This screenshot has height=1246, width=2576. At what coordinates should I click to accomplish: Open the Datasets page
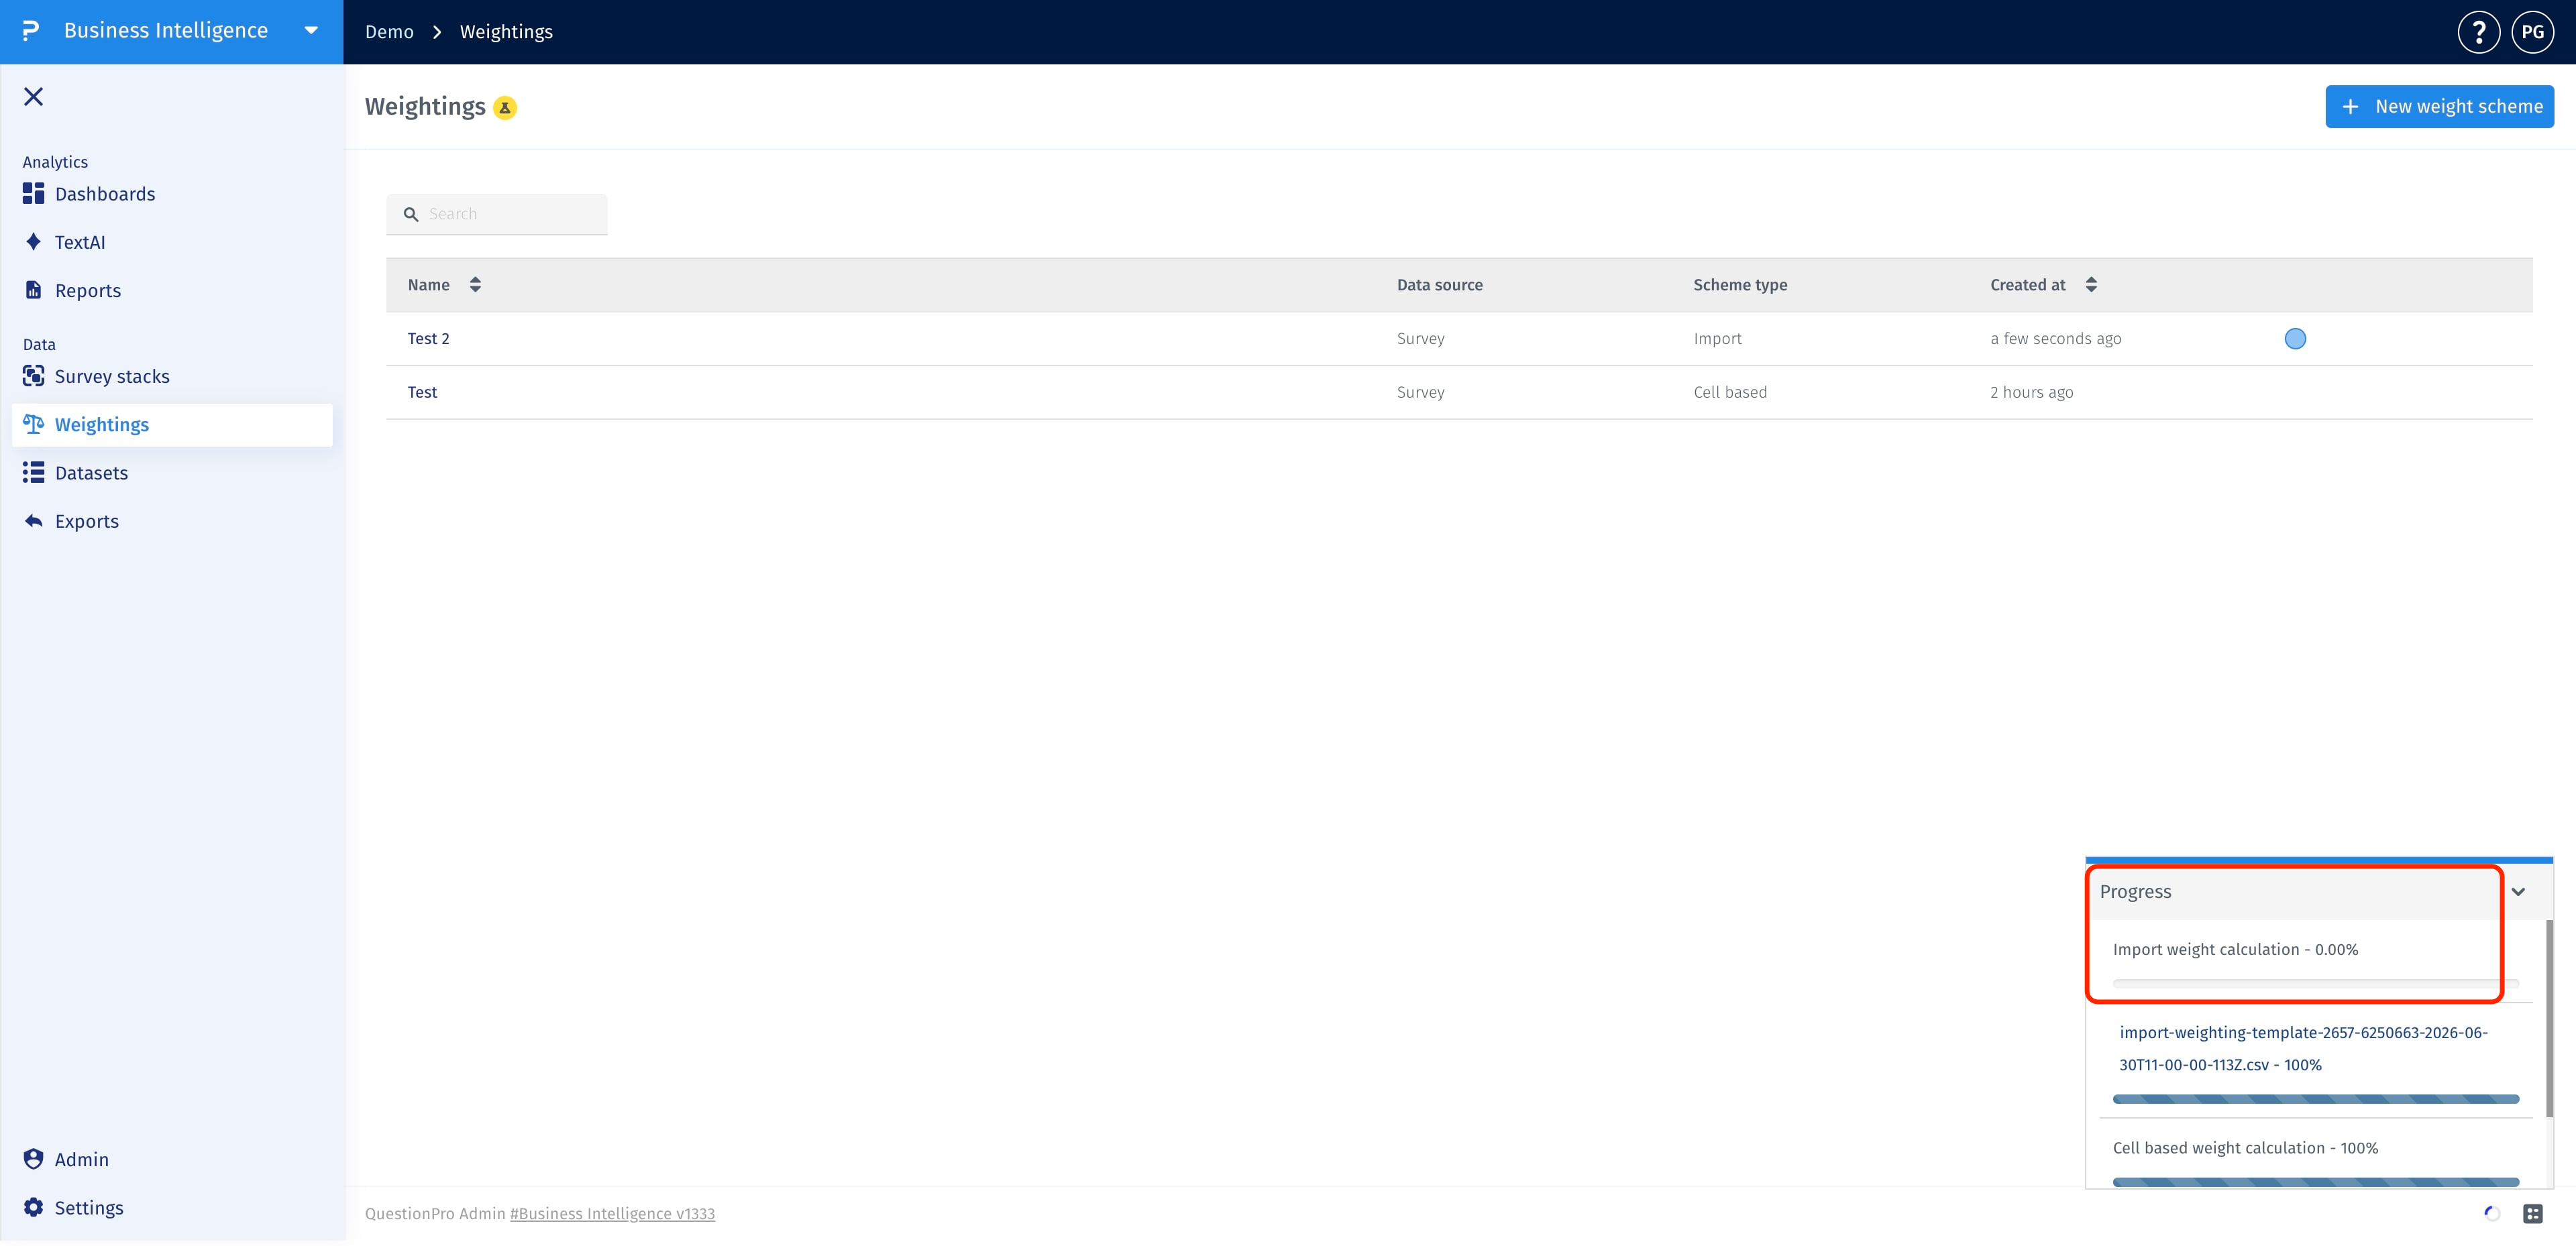91,473
